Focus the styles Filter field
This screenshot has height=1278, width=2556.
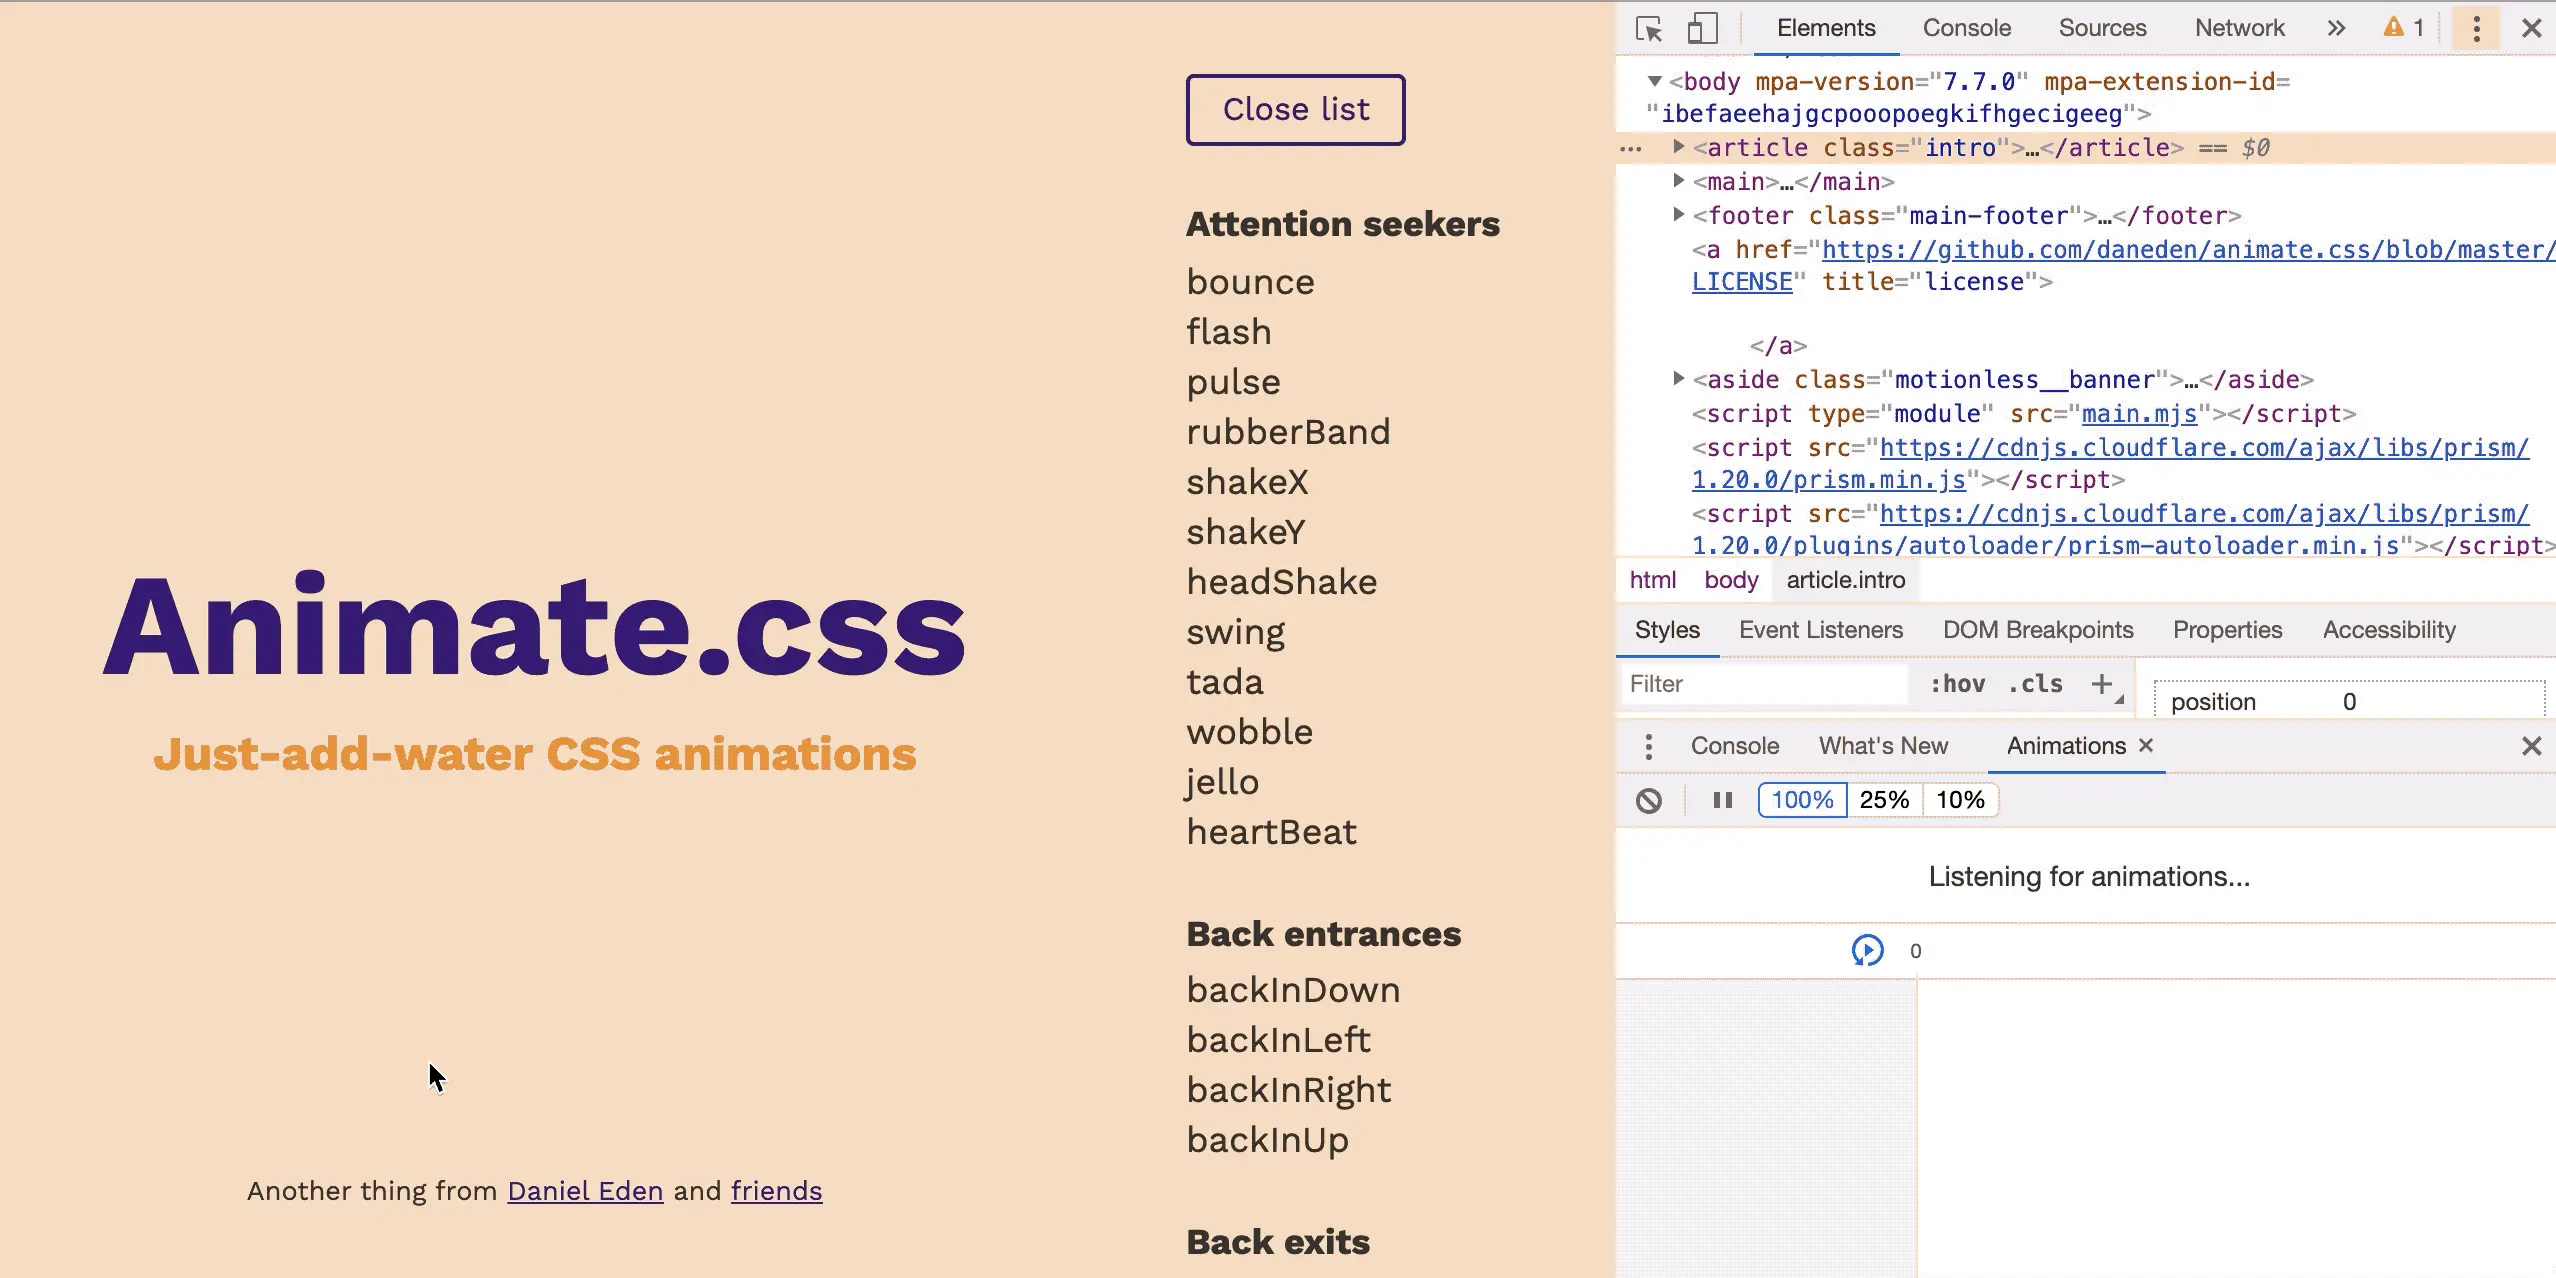coord(1764,684)
